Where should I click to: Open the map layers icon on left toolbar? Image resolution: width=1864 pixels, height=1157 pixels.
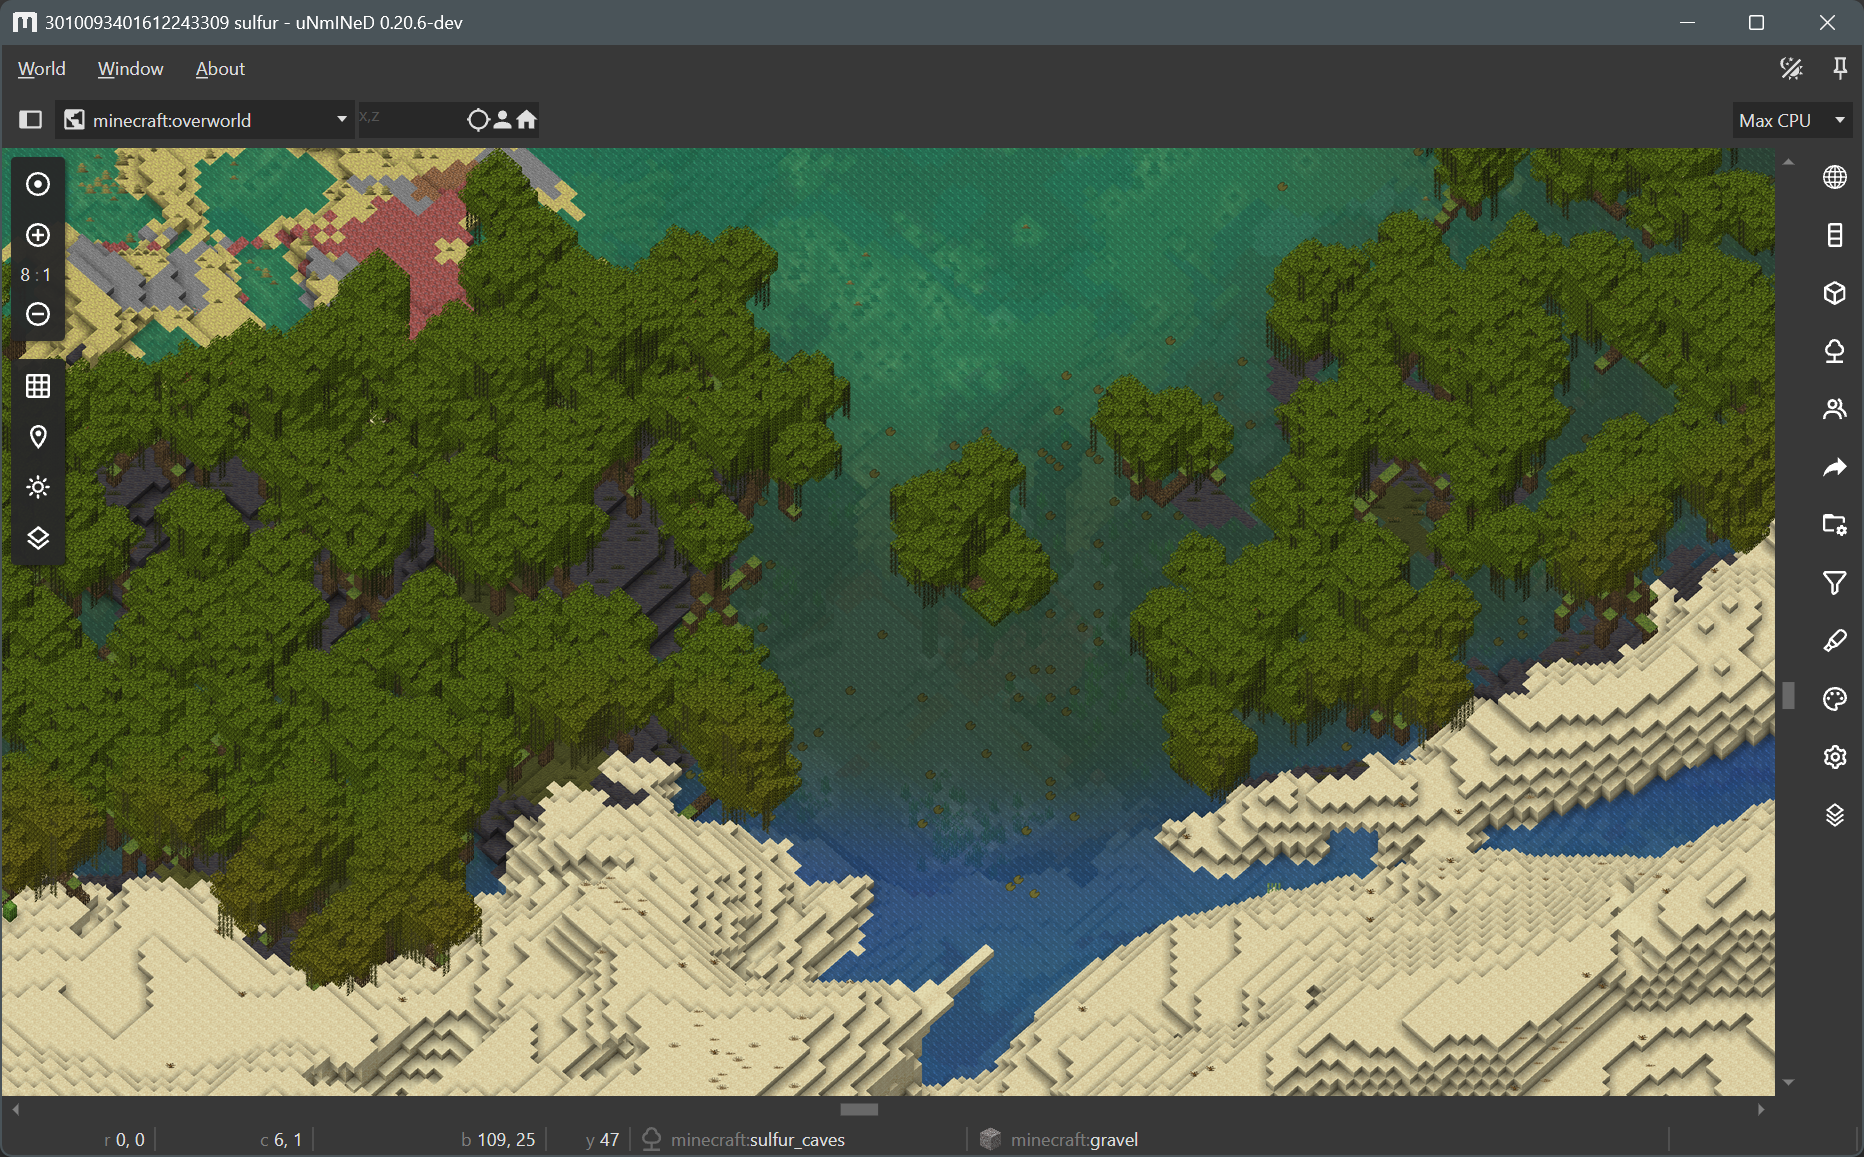pyautogui.click(x=38, y=538)
